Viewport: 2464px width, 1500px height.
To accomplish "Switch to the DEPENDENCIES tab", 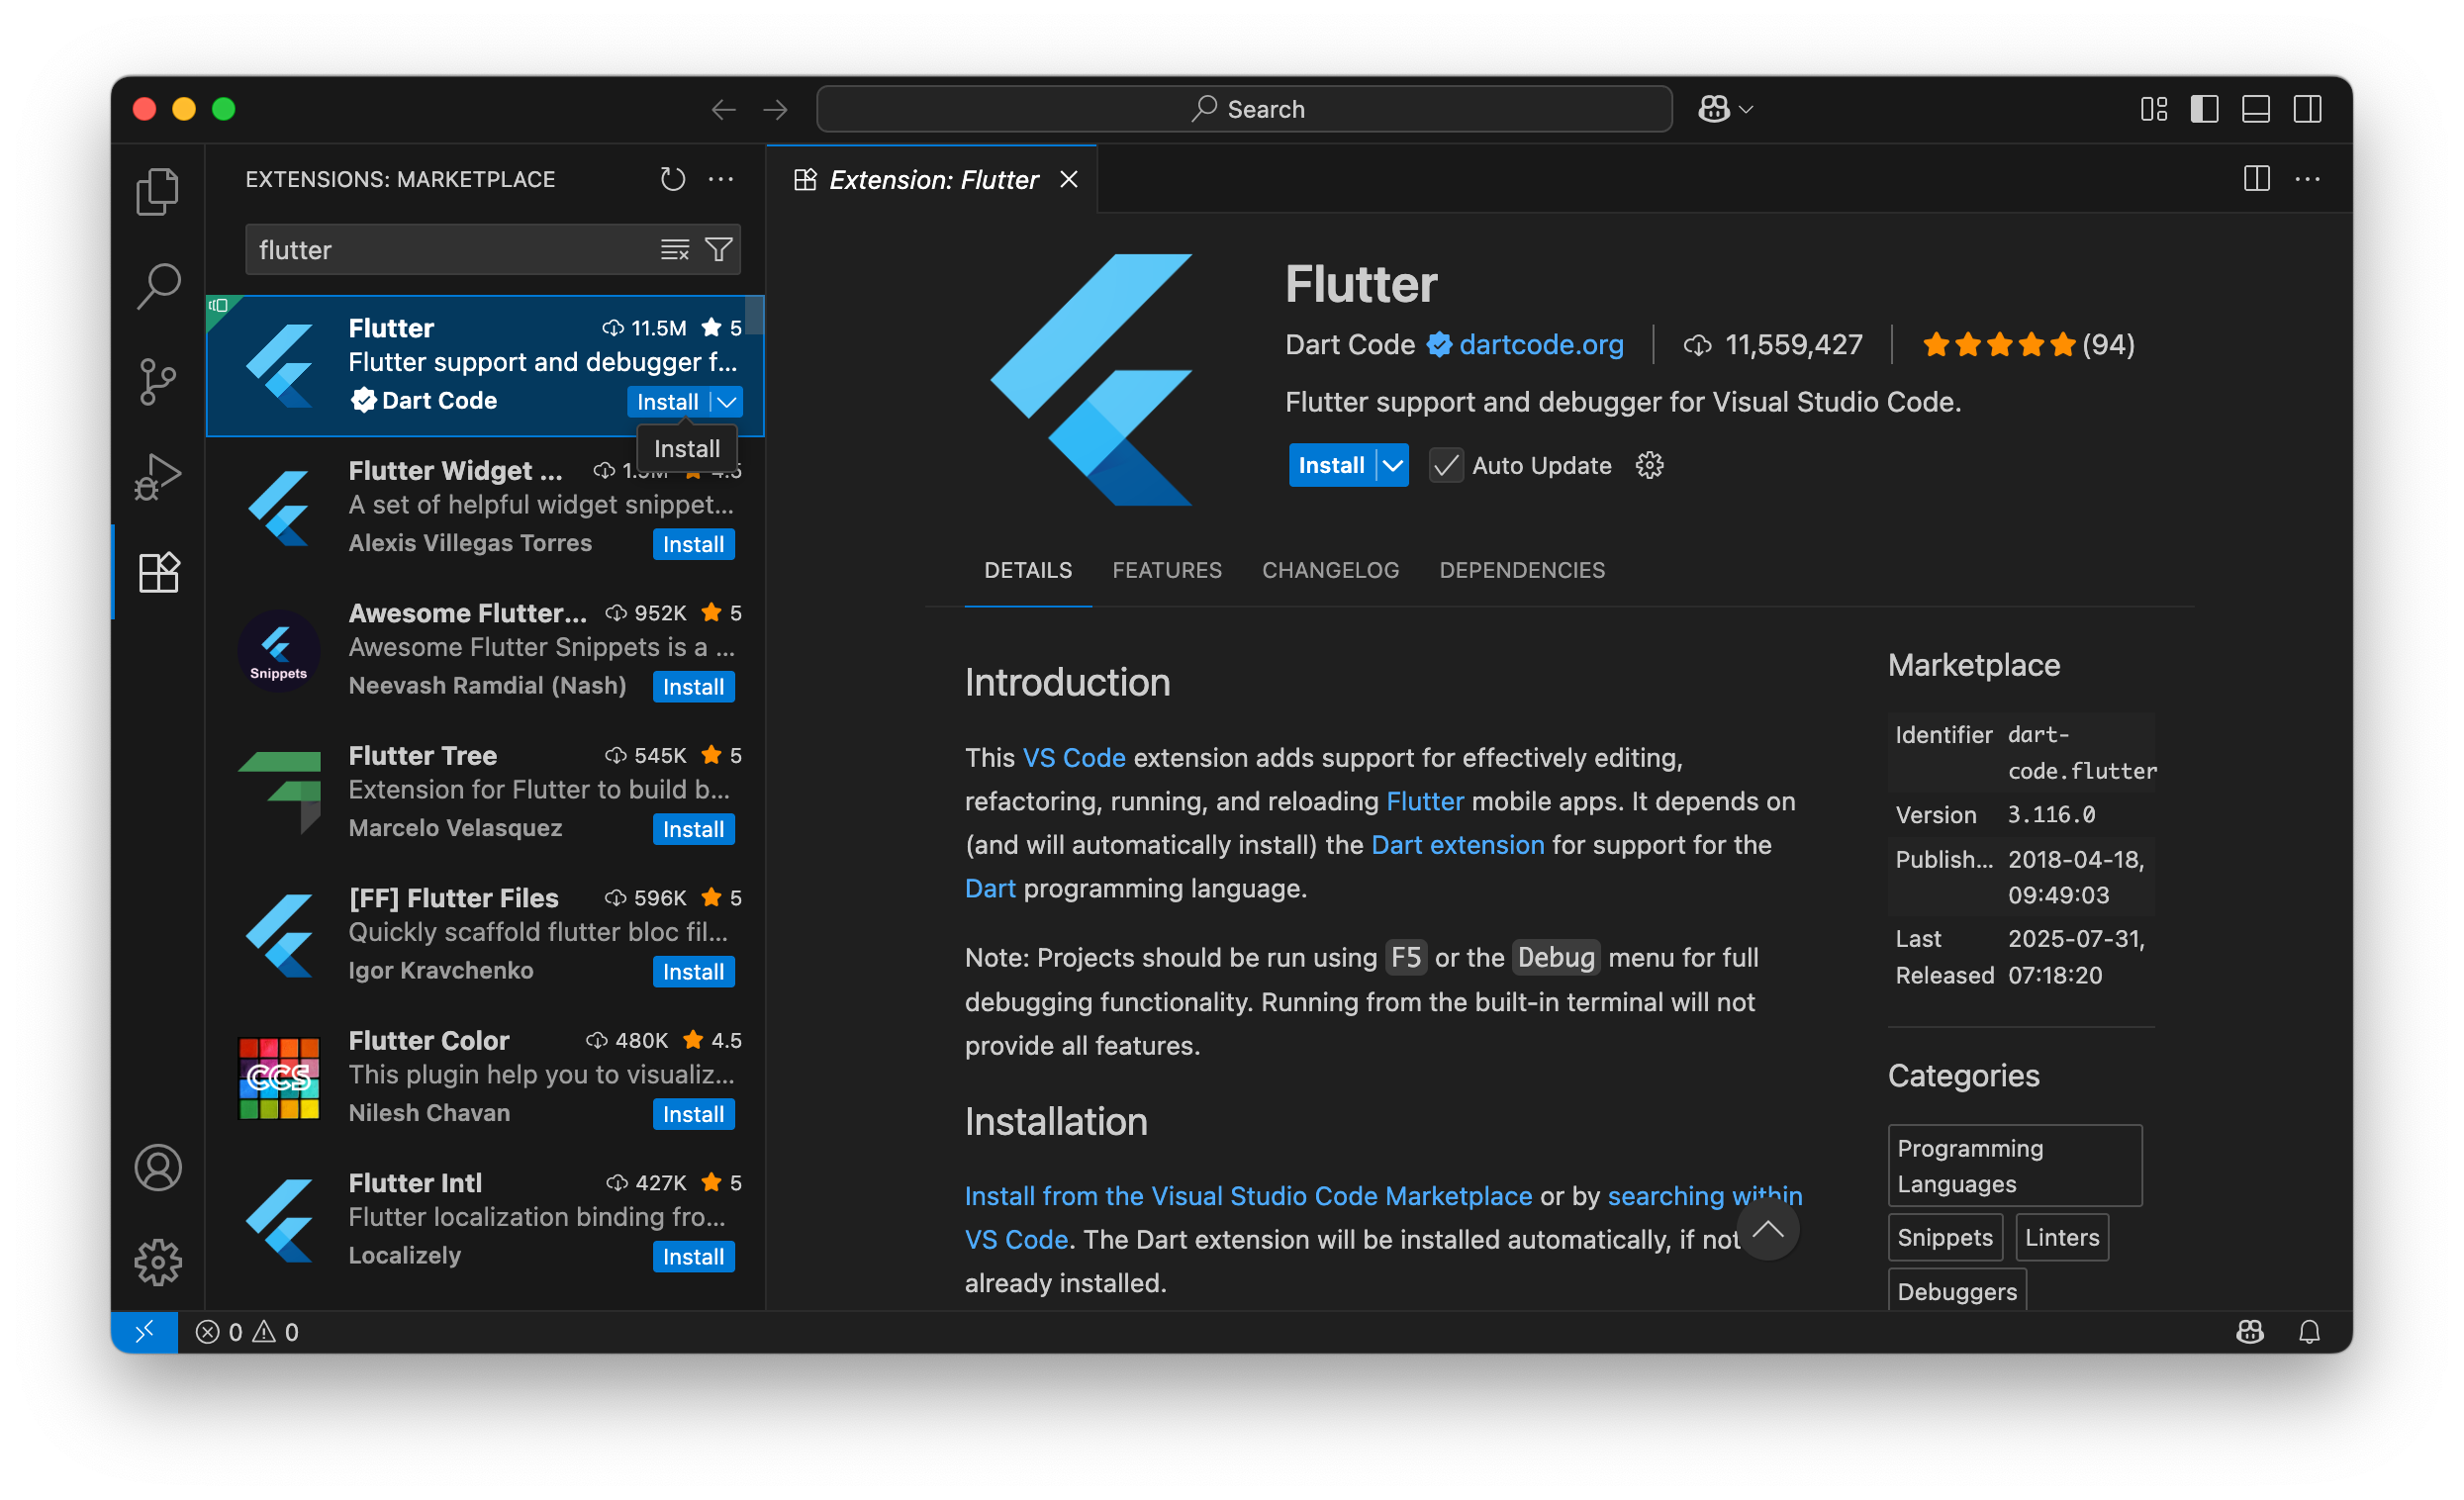I will click(x=1522, y=570).
